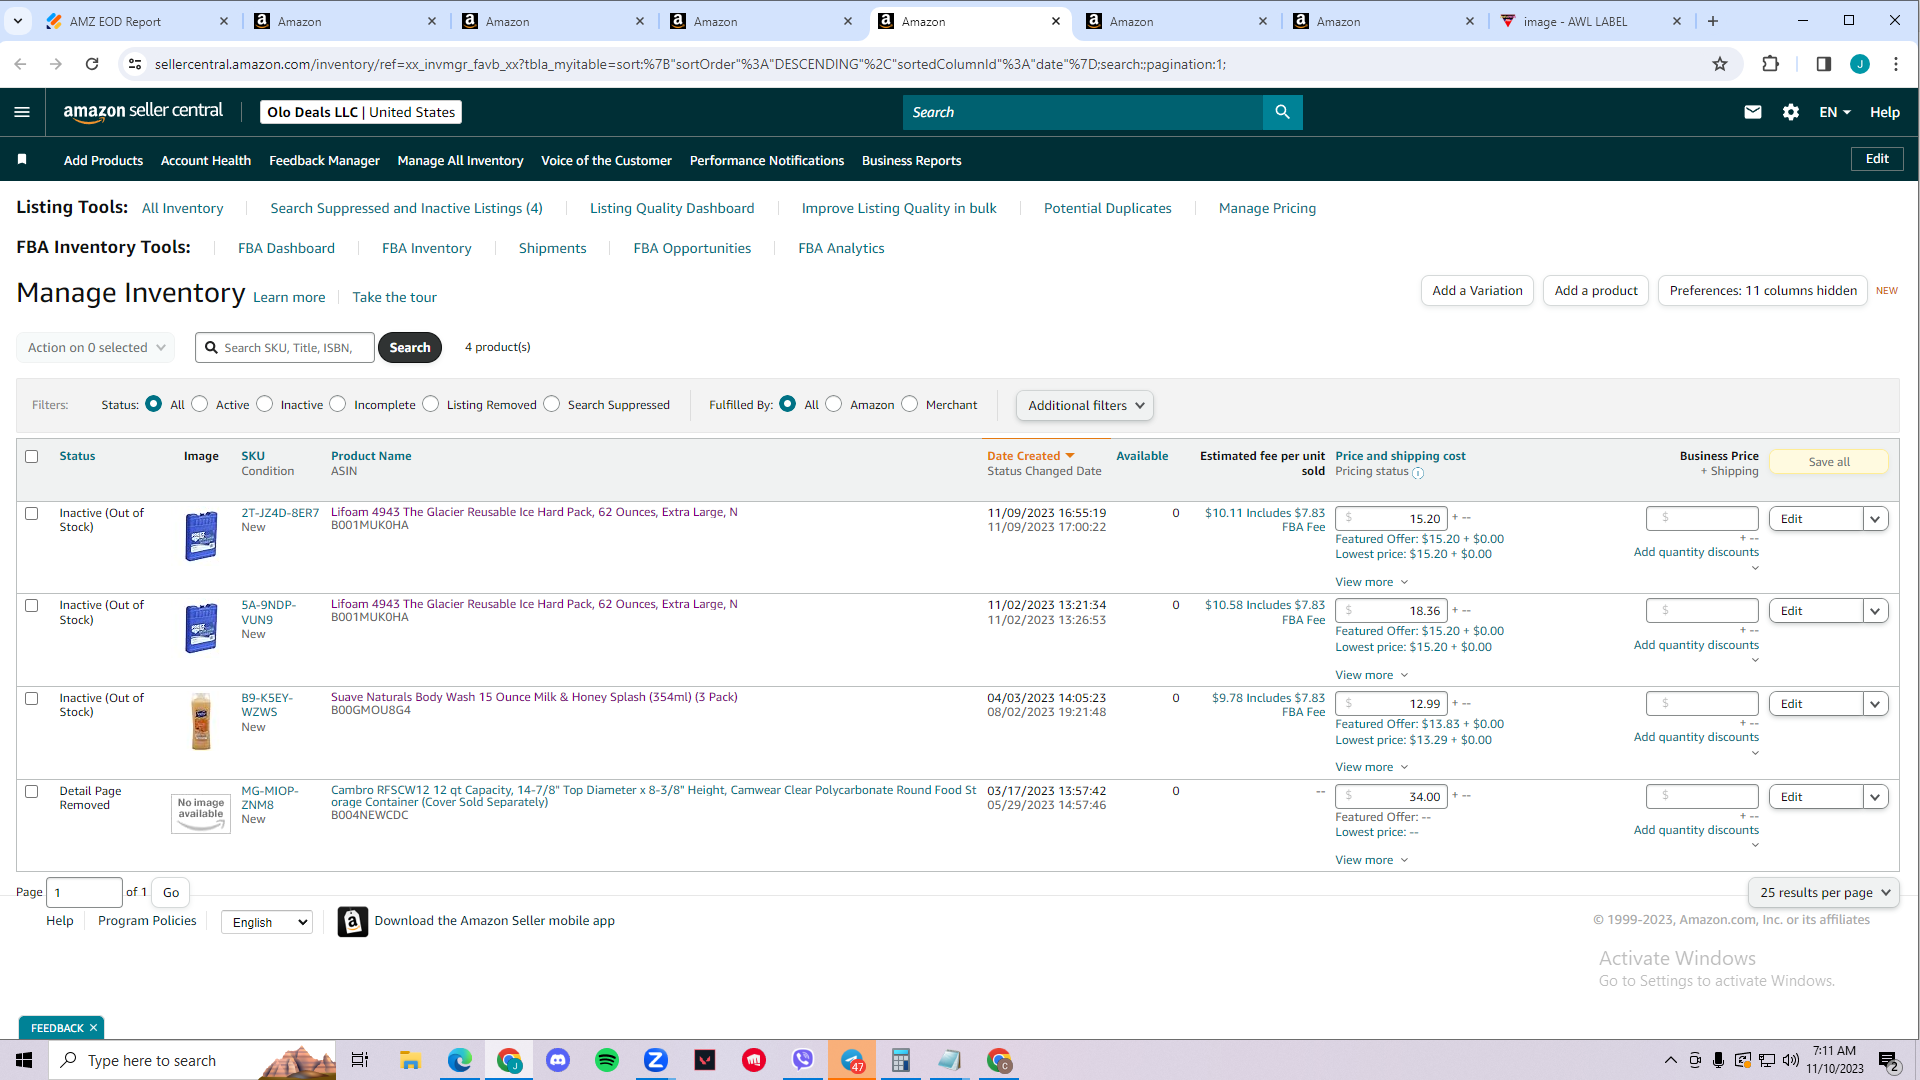The image size is (1920, 1080).
Task: Open the EN language selector in header
Action: 1834,112
